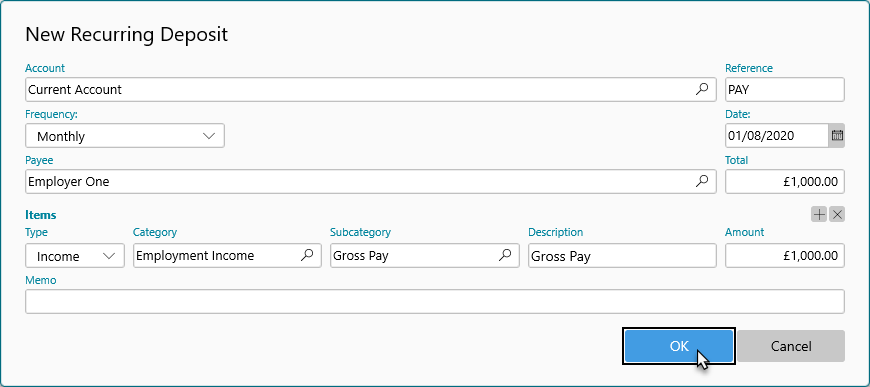Cancel the New Recurring Deposit dialog
Screen dimensions: 870x387
pyautogui.click(x=791, y=346)
